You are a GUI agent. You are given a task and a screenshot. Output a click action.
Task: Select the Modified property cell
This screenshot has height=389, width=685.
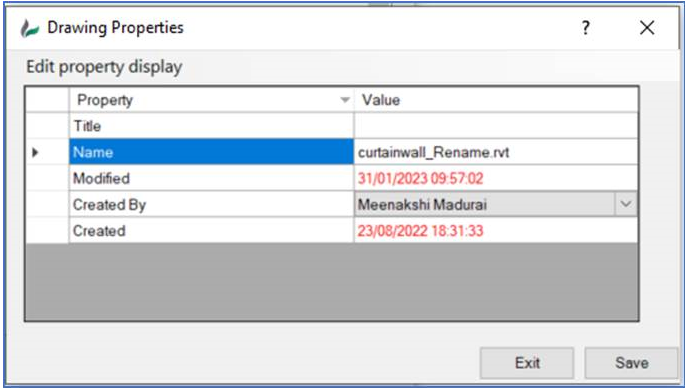pos(211,178)
